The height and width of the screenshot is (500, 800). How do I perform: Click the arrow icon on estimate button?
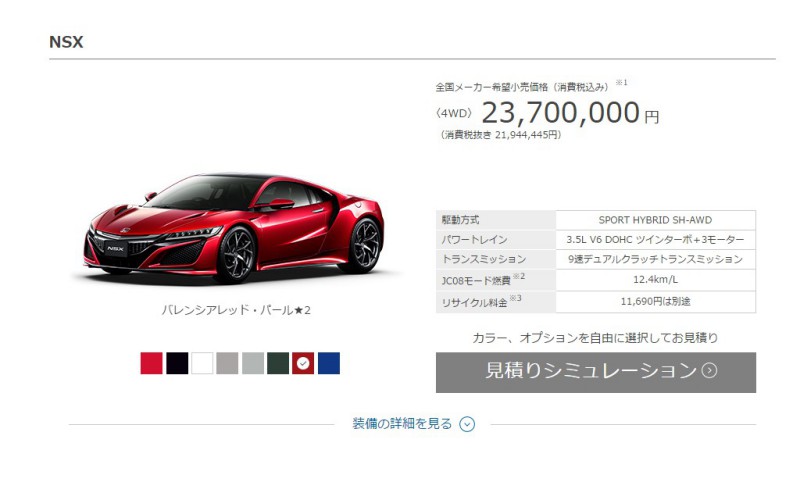709,370
